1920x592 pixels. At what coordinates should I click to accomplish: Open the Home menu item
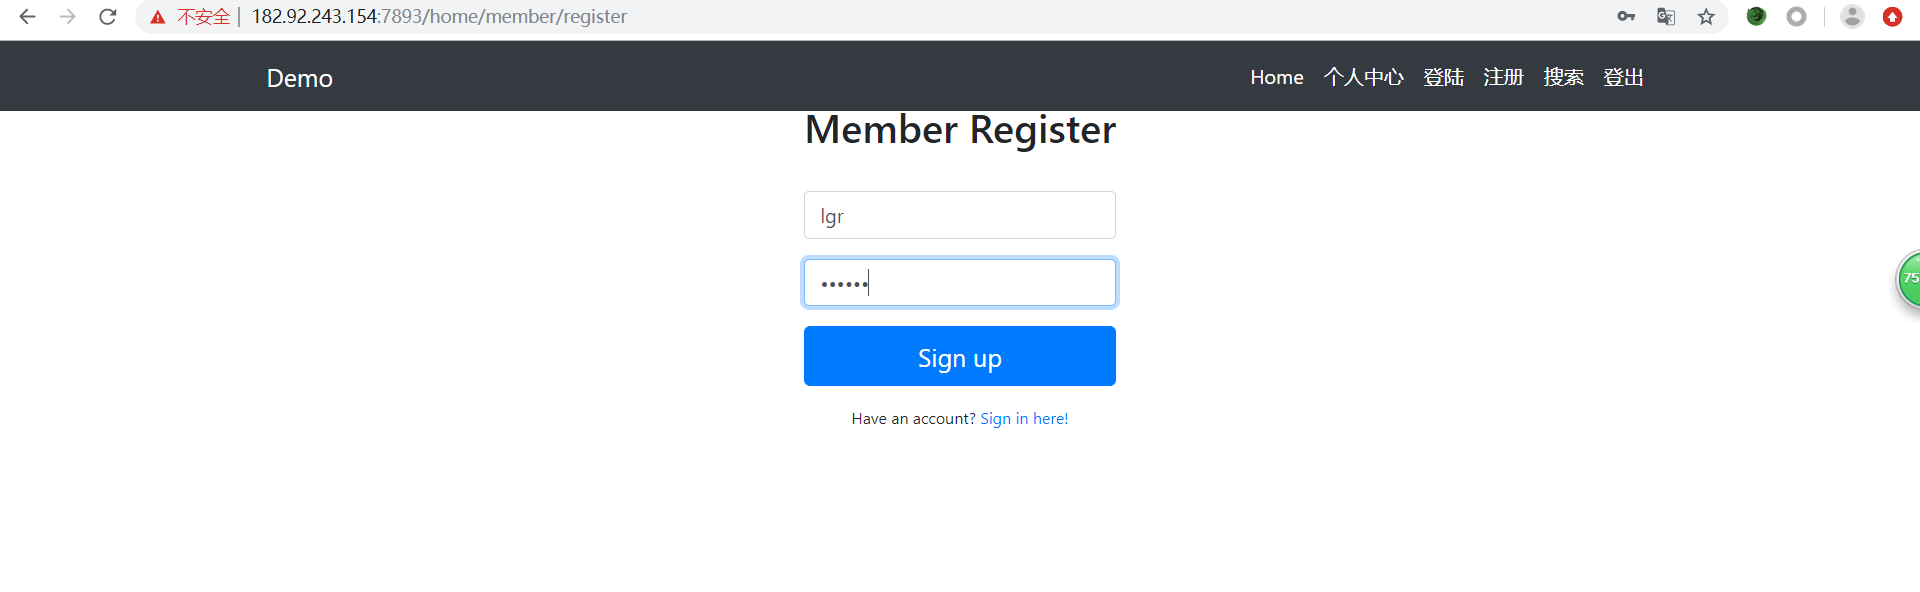coord(1276,77)
